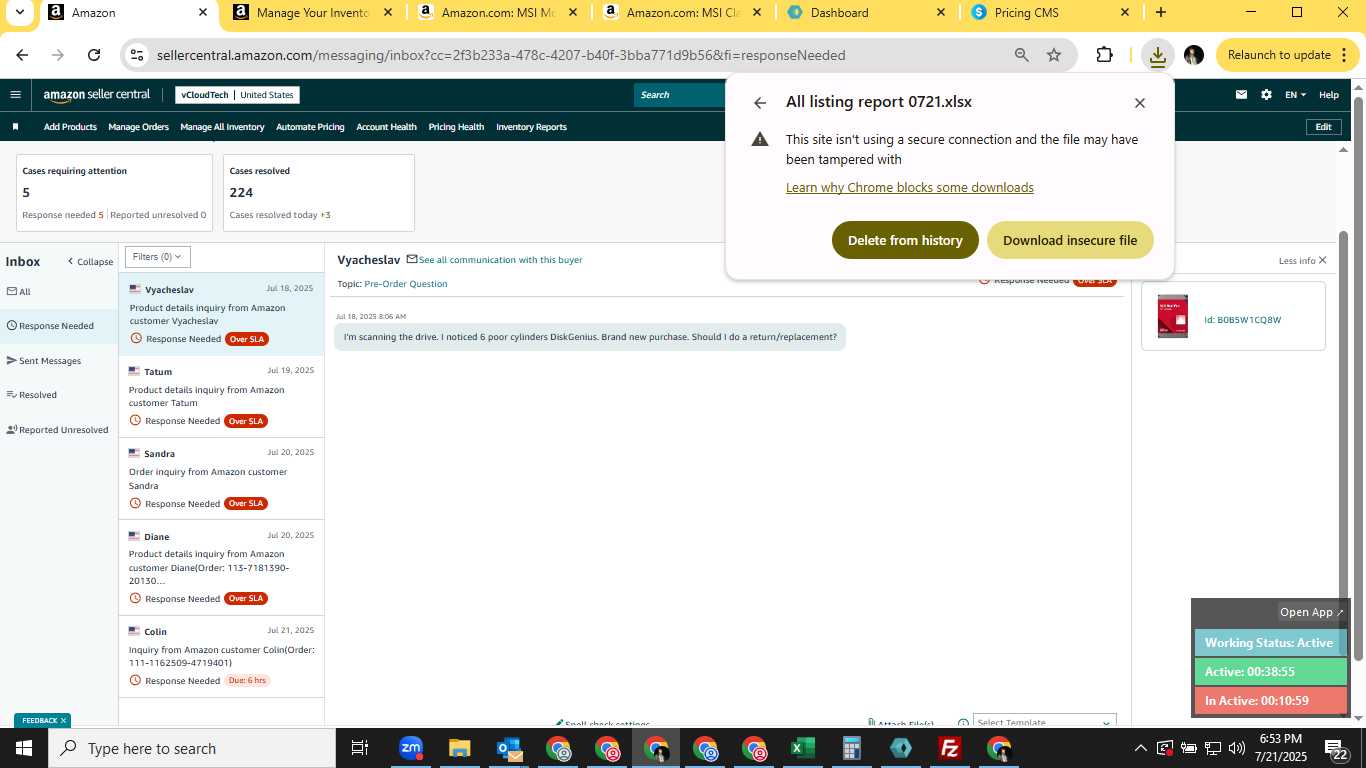Click Delete from history button
The width and height of the screenshot is (1366, 768).
(905, 240)
